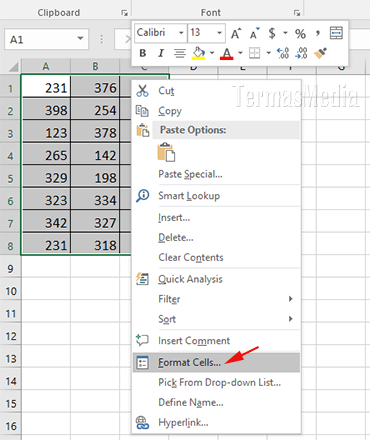Select column A header
The image size is (370, 440).
46,66
